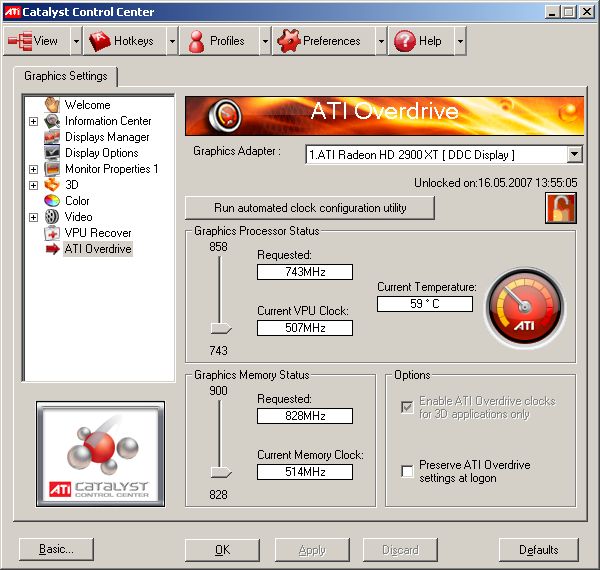Minimize the Catalyst Control Center window

pyautogui.click(x=551, y=12)
